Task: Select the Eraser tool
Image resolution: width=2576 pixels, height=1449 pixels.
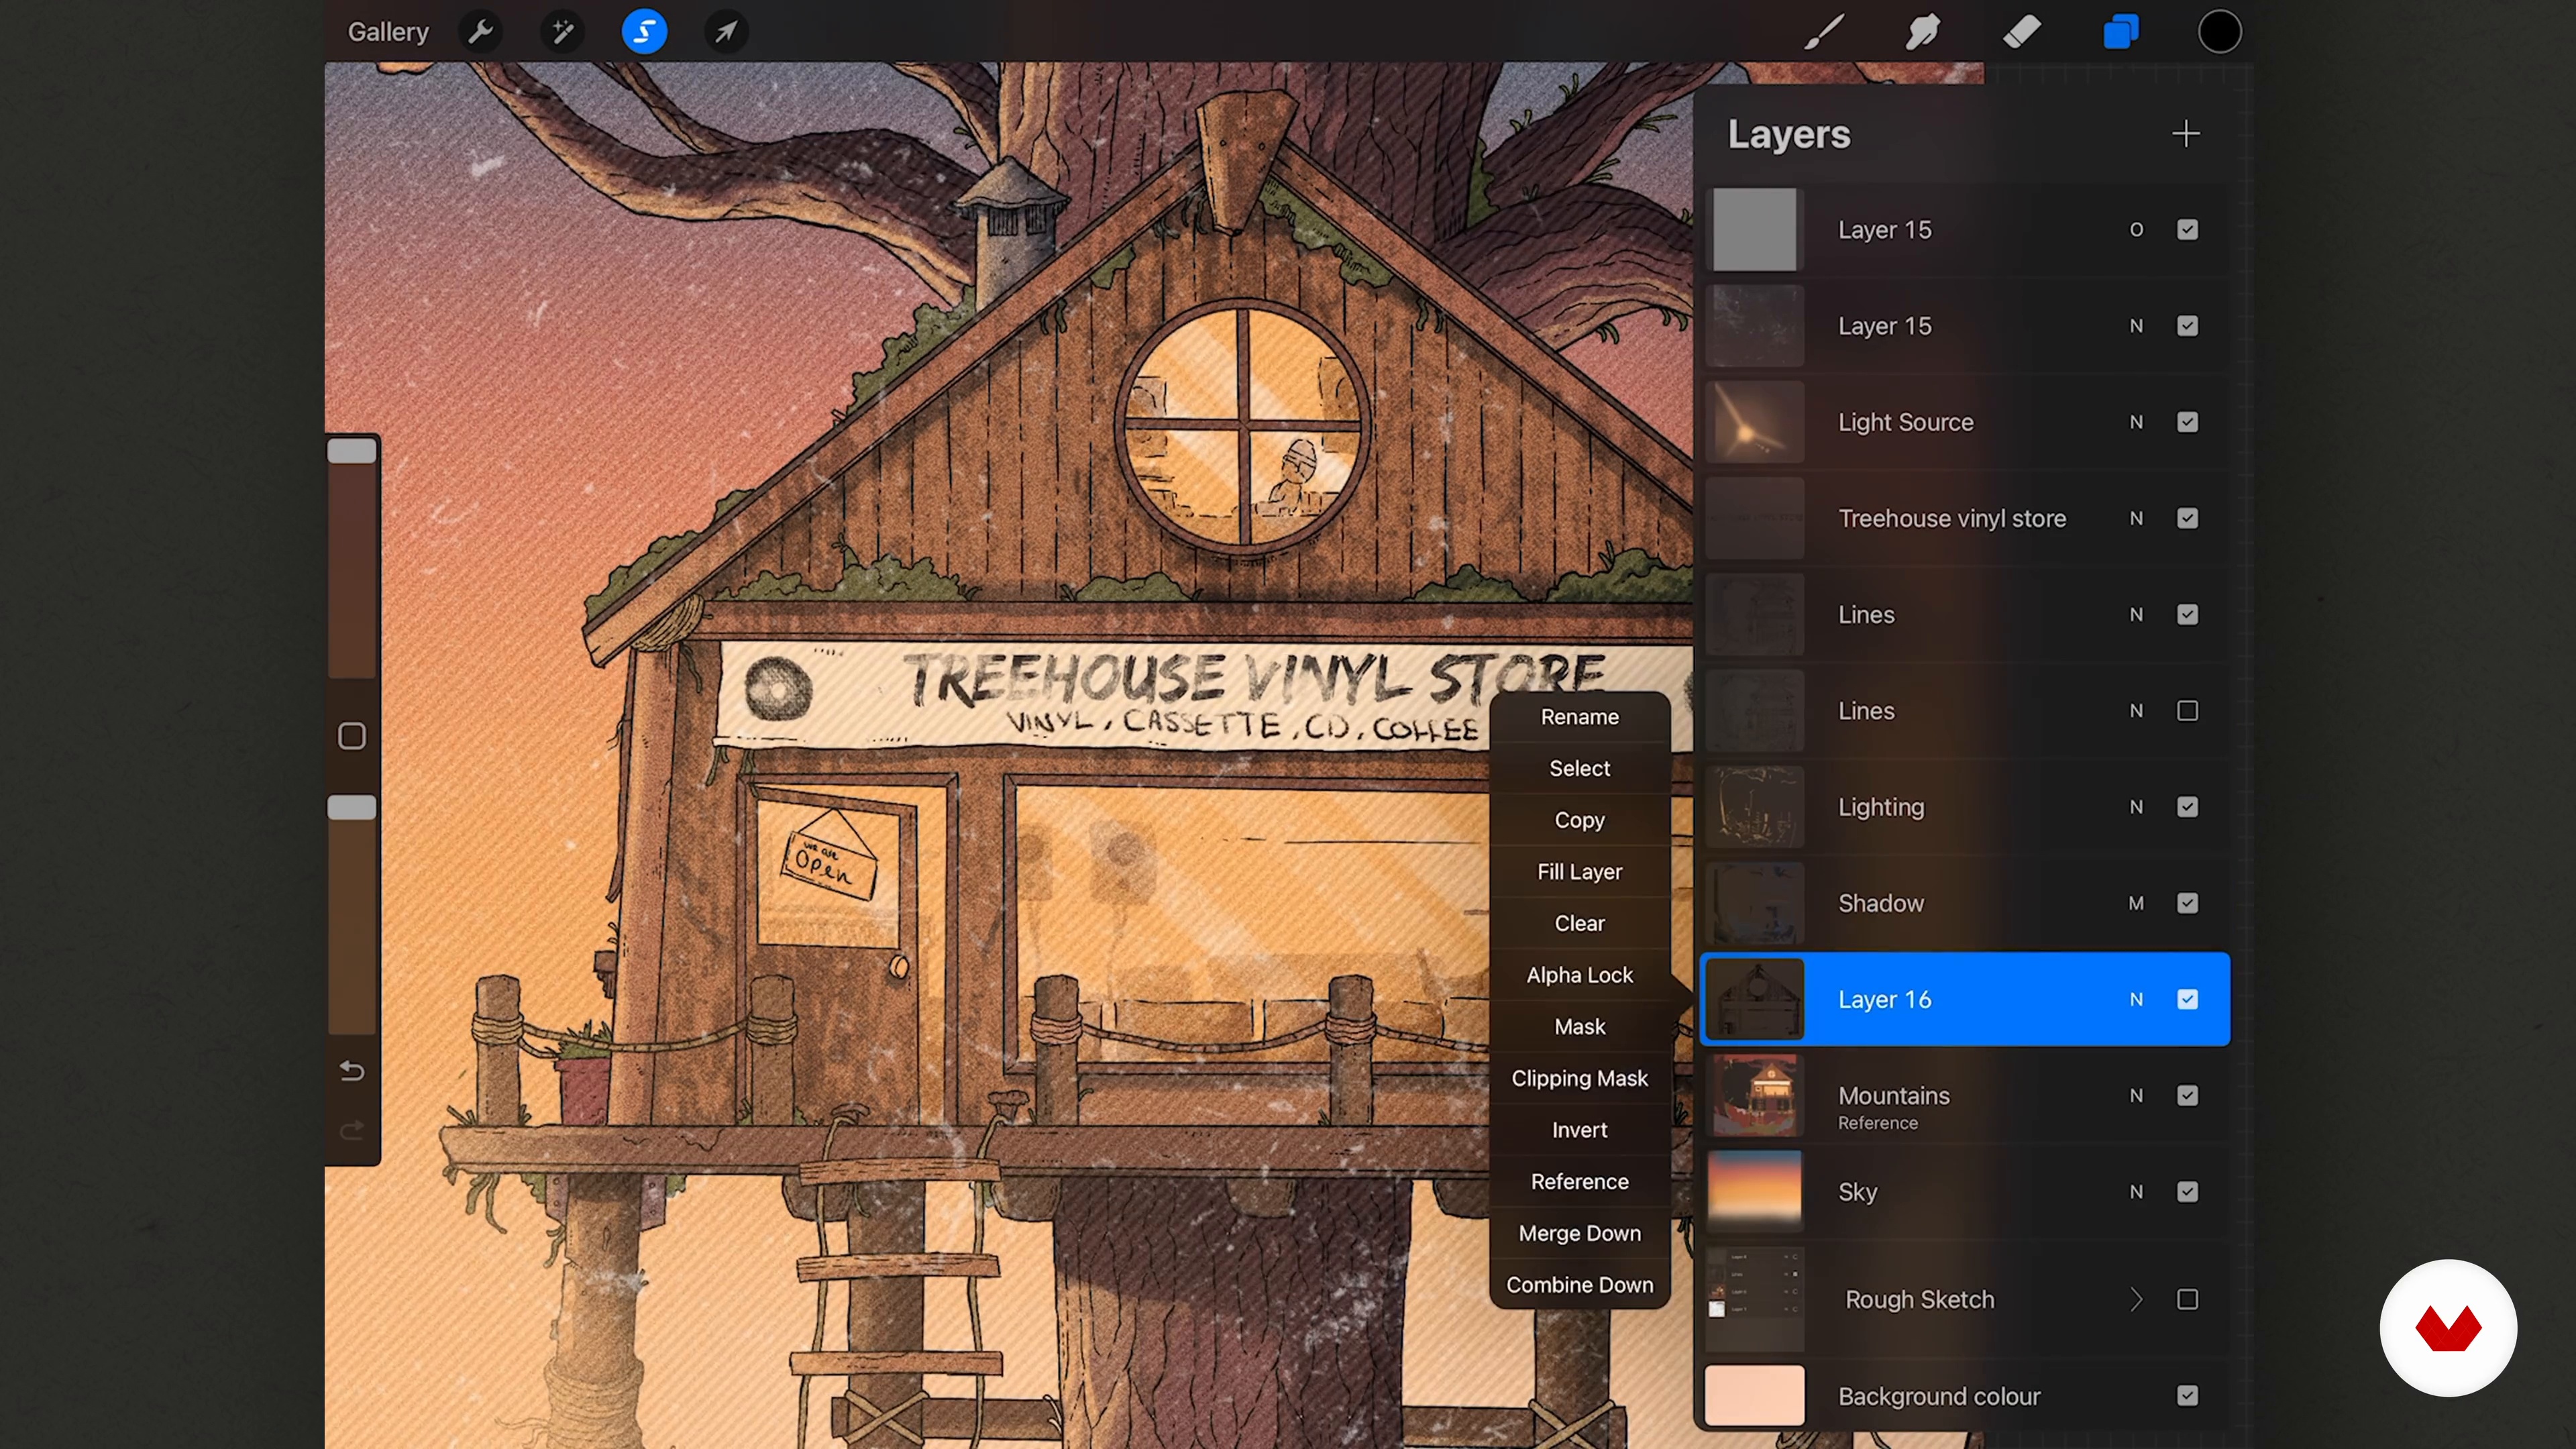Action: (x=2021, y=32)
